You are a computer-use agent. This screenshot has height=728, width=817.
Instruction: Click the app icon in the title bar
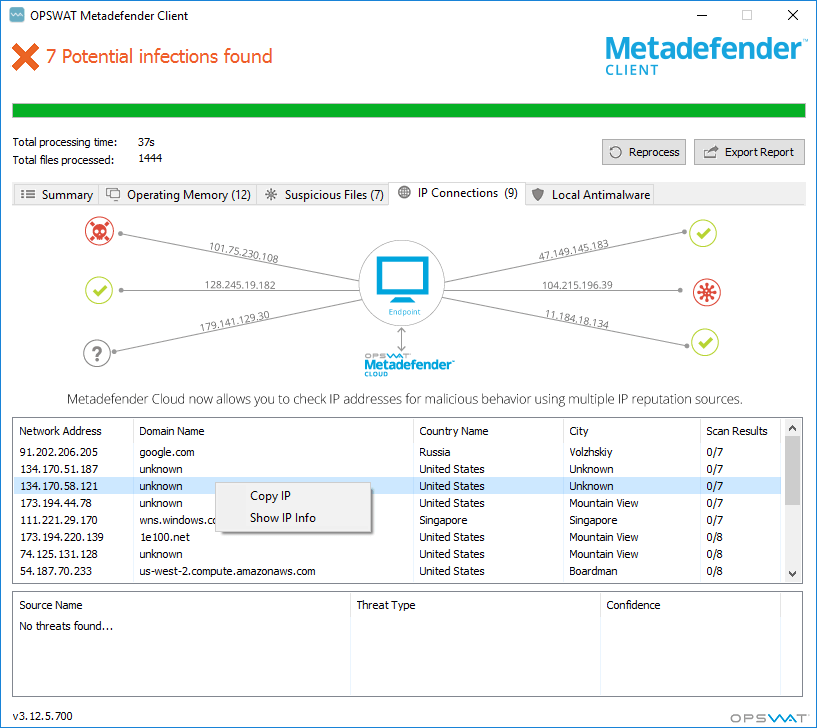[x=17, y=15]
